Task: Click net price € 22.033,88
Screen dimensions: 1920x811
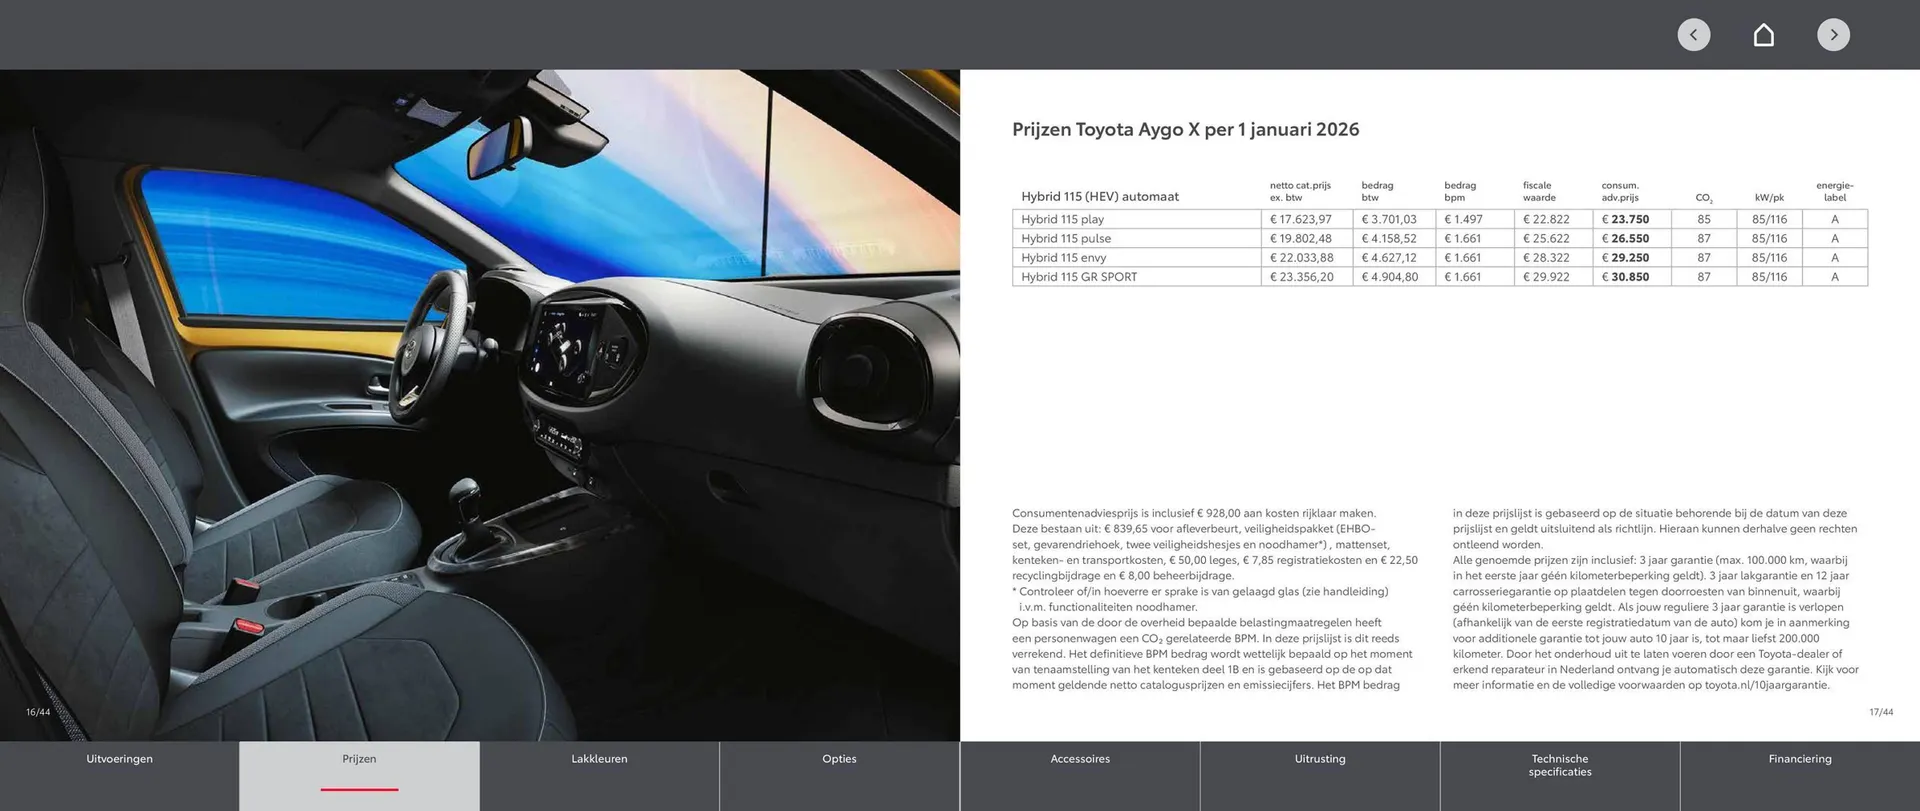Action: [x=1302, y=257]
